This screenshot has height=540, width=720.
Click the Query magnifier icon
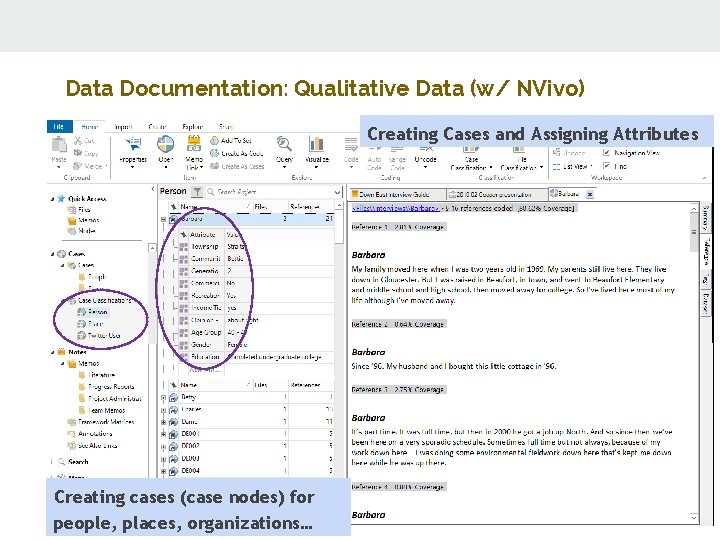click(284, 144)
